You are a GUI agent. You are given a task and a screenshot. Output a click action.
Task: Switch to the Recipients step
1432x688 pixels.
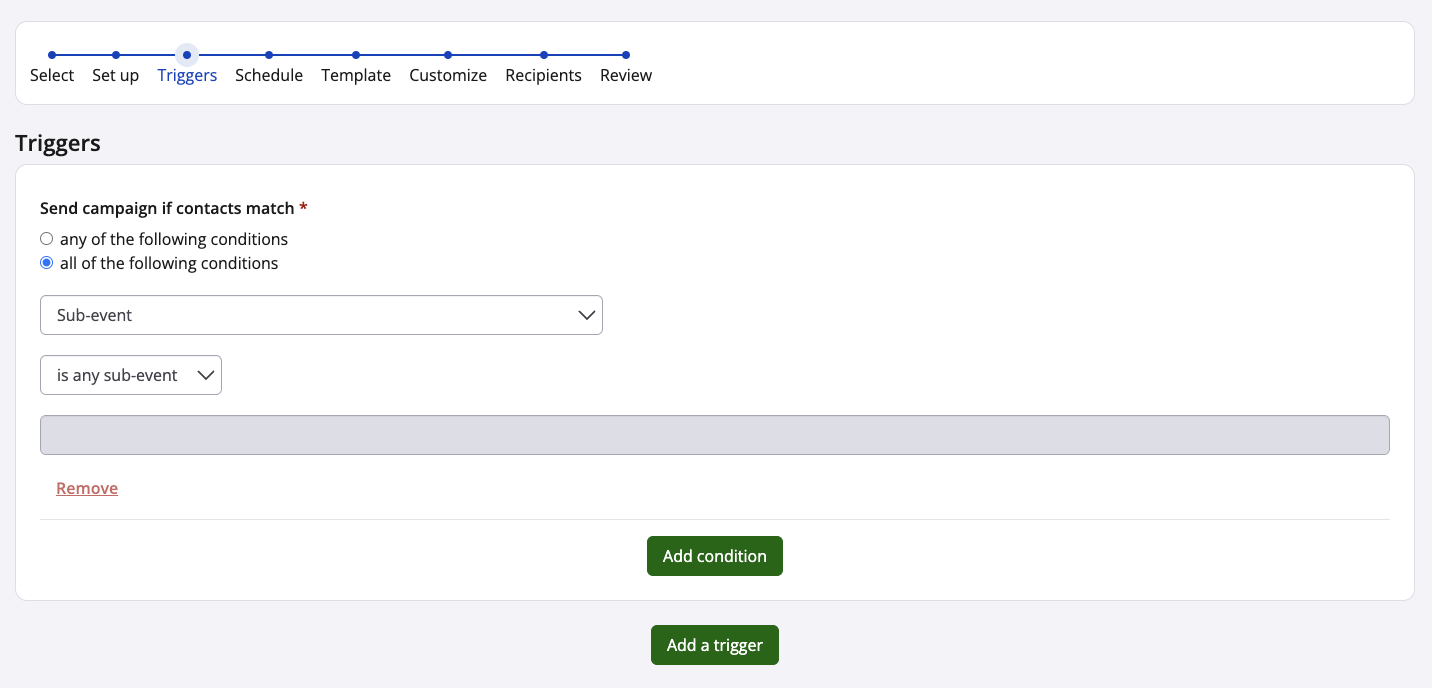[543, 75]
